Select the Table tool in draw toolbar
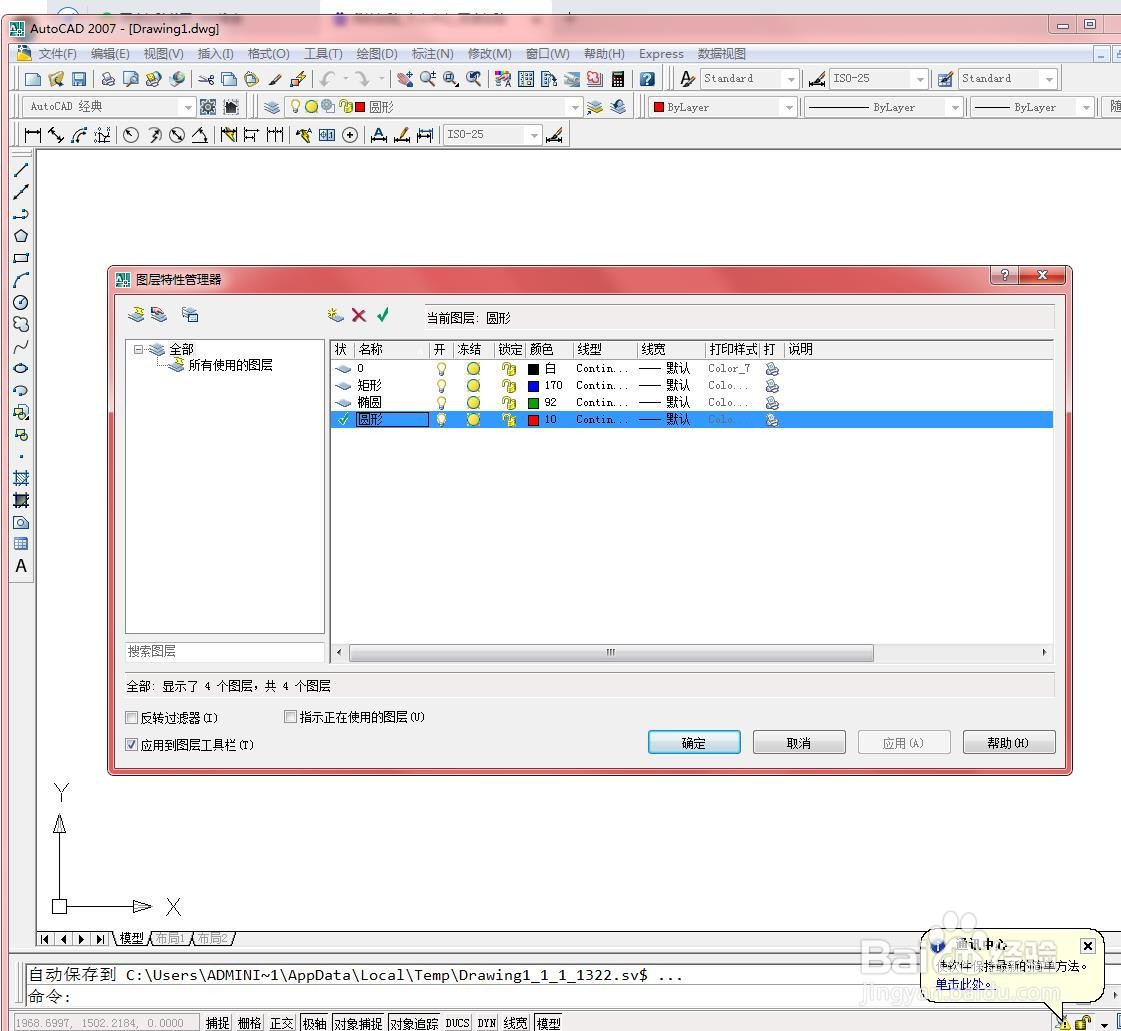This screenshot has height=1031, width=1121. pyautogui.click(x=21, y=544)
